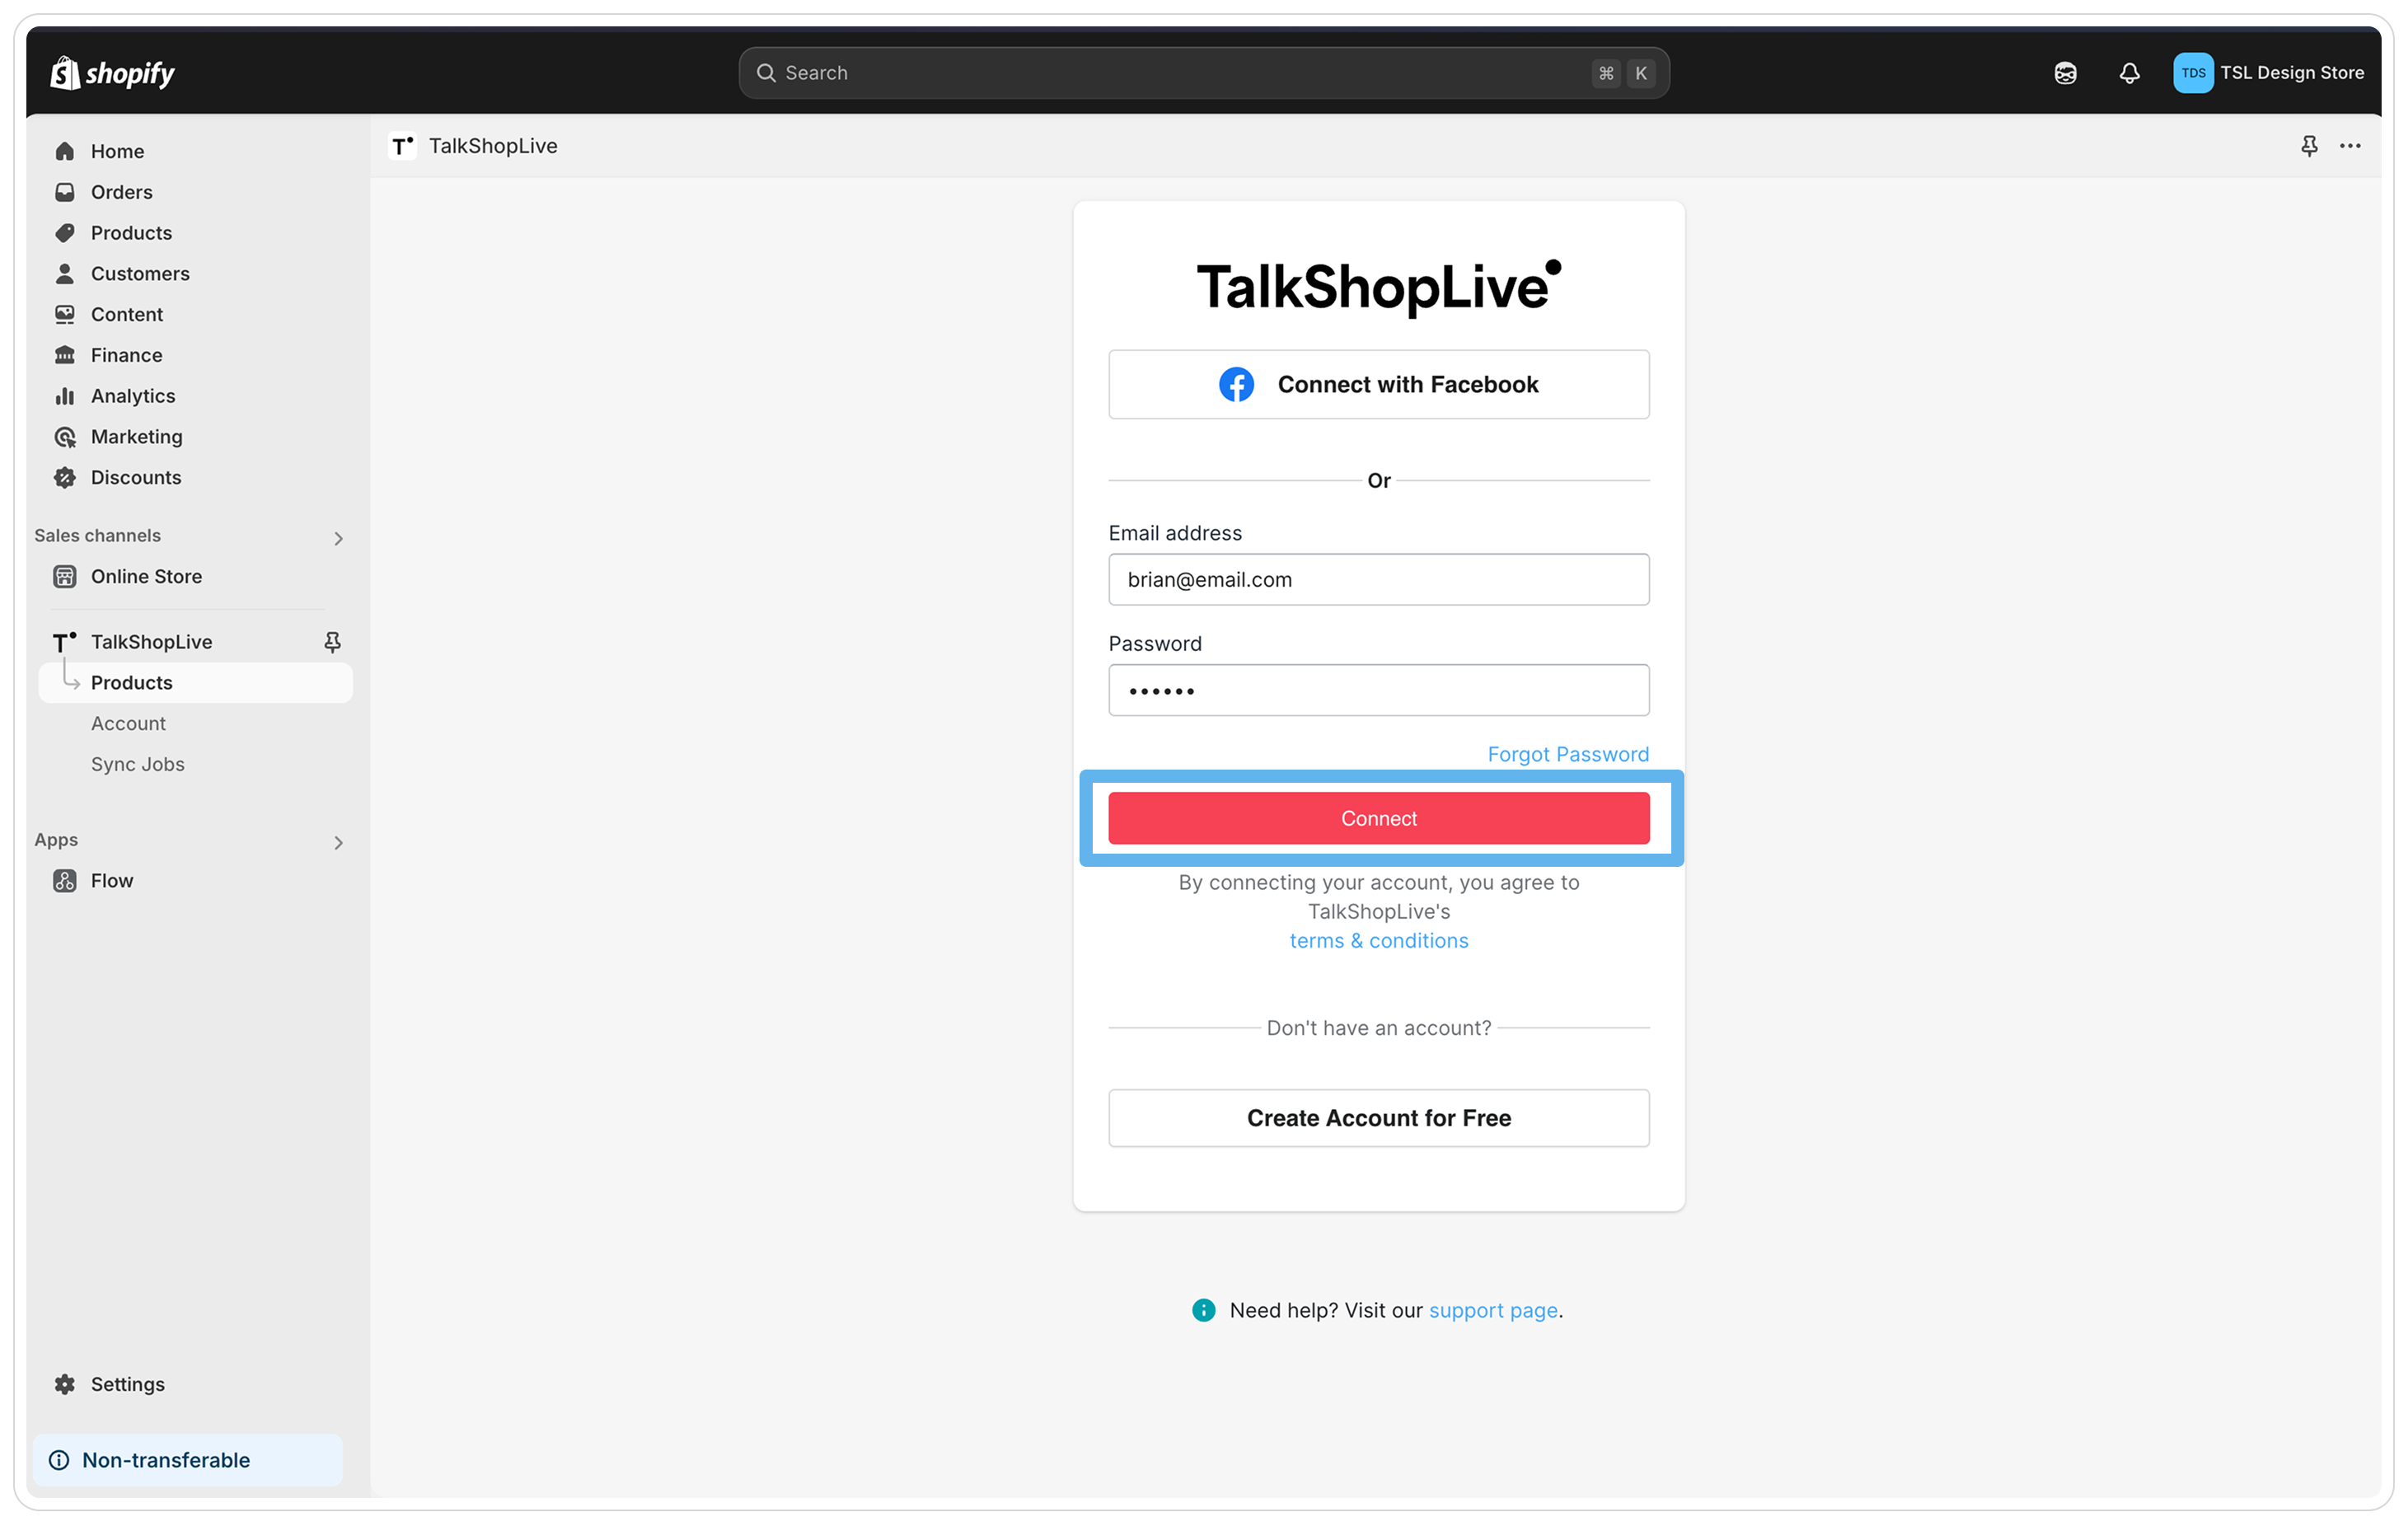The height and width of the screenshot is (1526, 2408).
Task: Click the Settings gear icon
Action: (65, 1383)
